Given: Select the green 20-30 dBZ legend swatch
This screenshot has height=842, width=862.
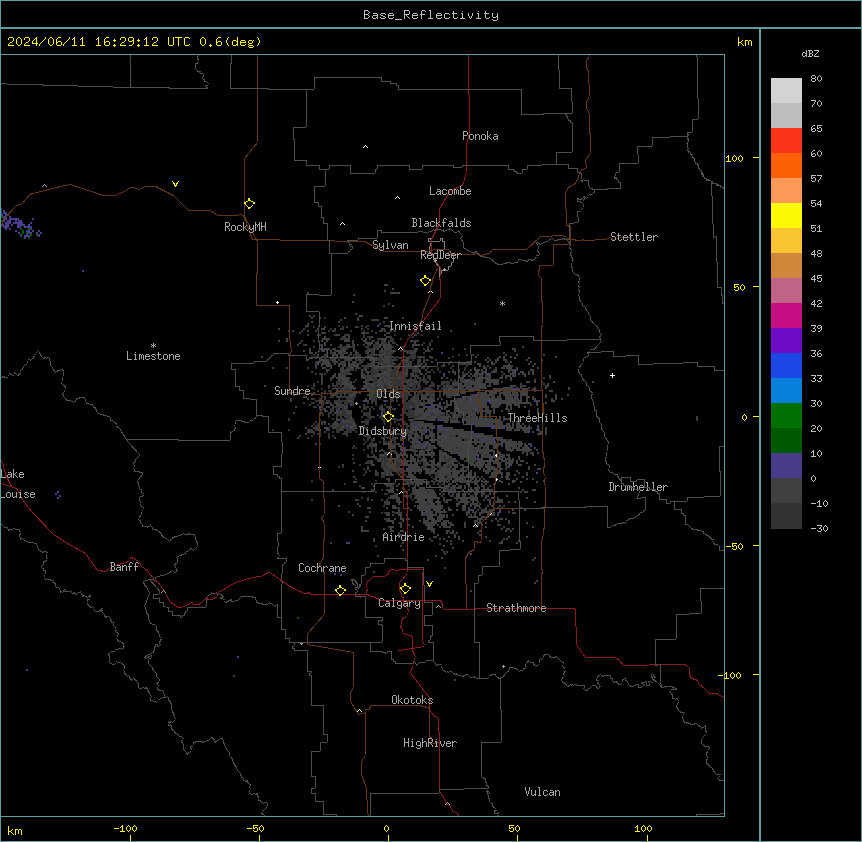Looking at the screenshot, I should click(786, 416).
